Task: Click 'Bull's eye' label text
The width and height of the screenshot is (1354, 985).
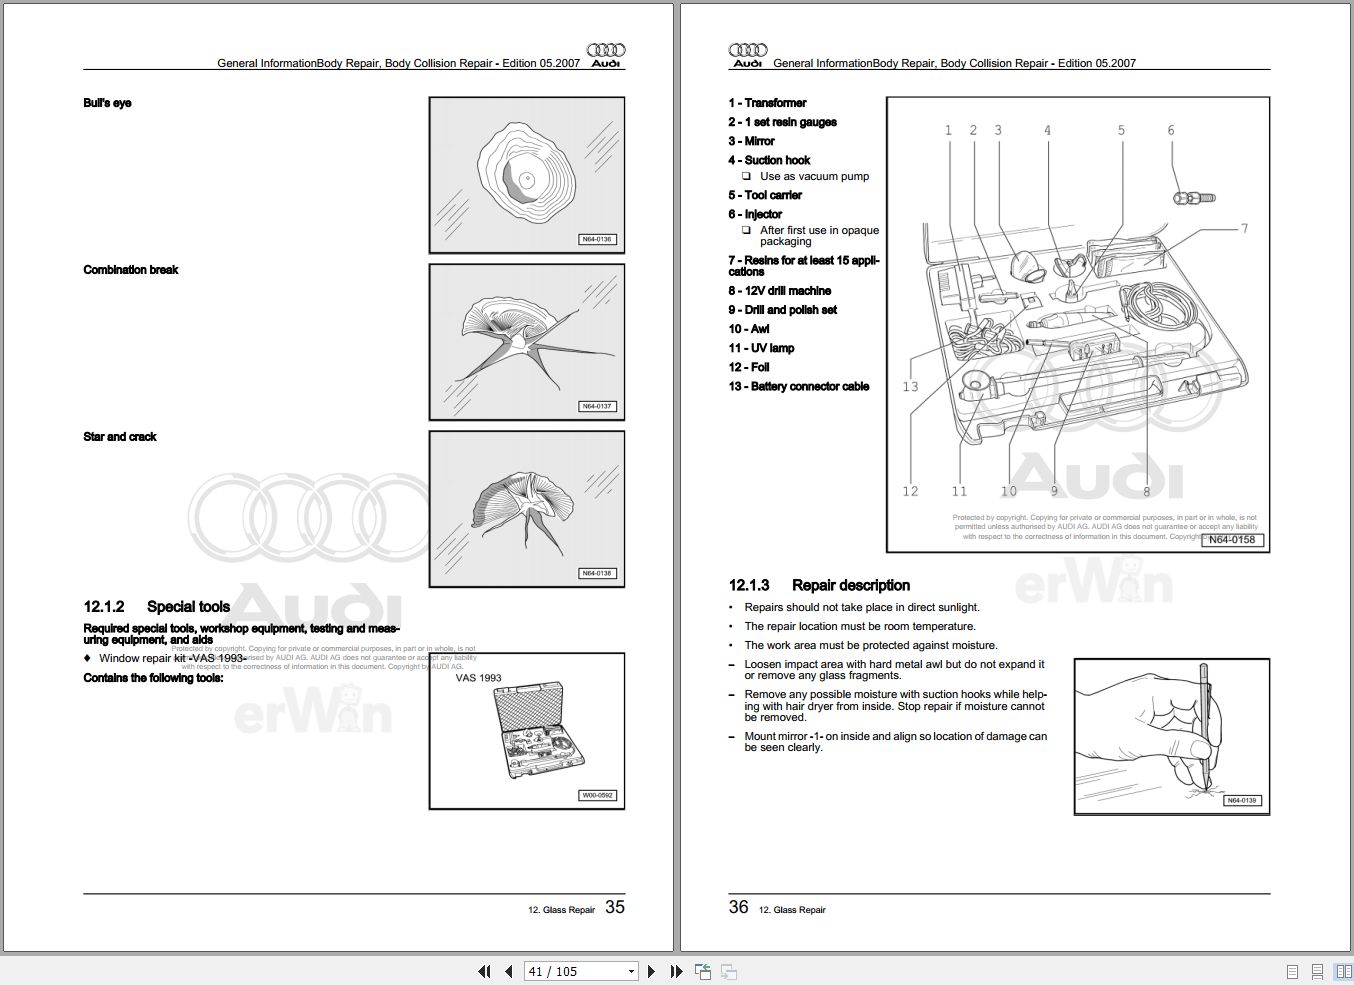Action: (107, 103)
